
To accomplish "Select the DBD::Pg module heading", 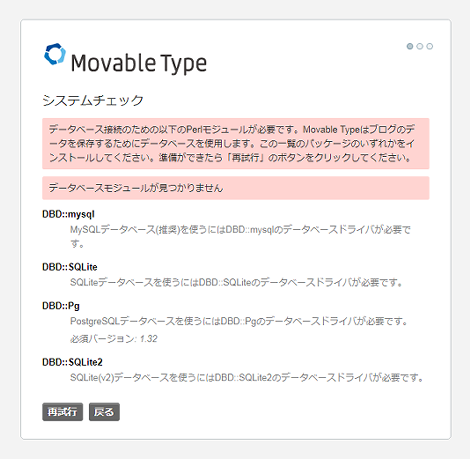I will coord(61,306).
